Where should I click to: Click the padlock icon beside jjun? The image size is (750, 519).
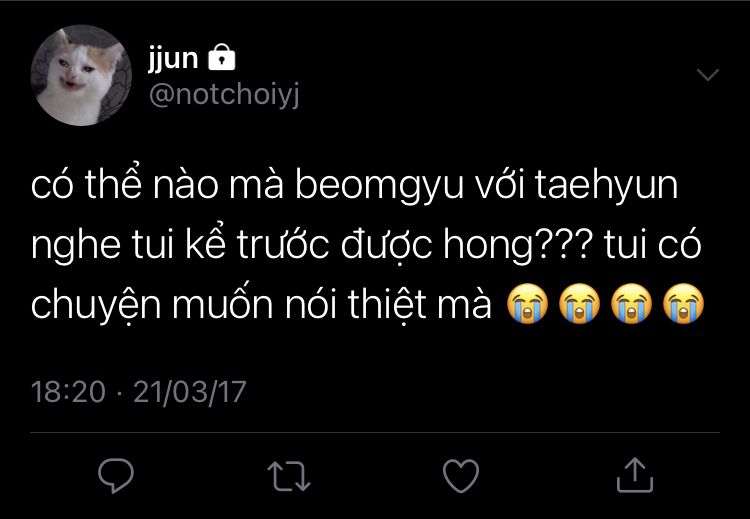tap(222, 57)
